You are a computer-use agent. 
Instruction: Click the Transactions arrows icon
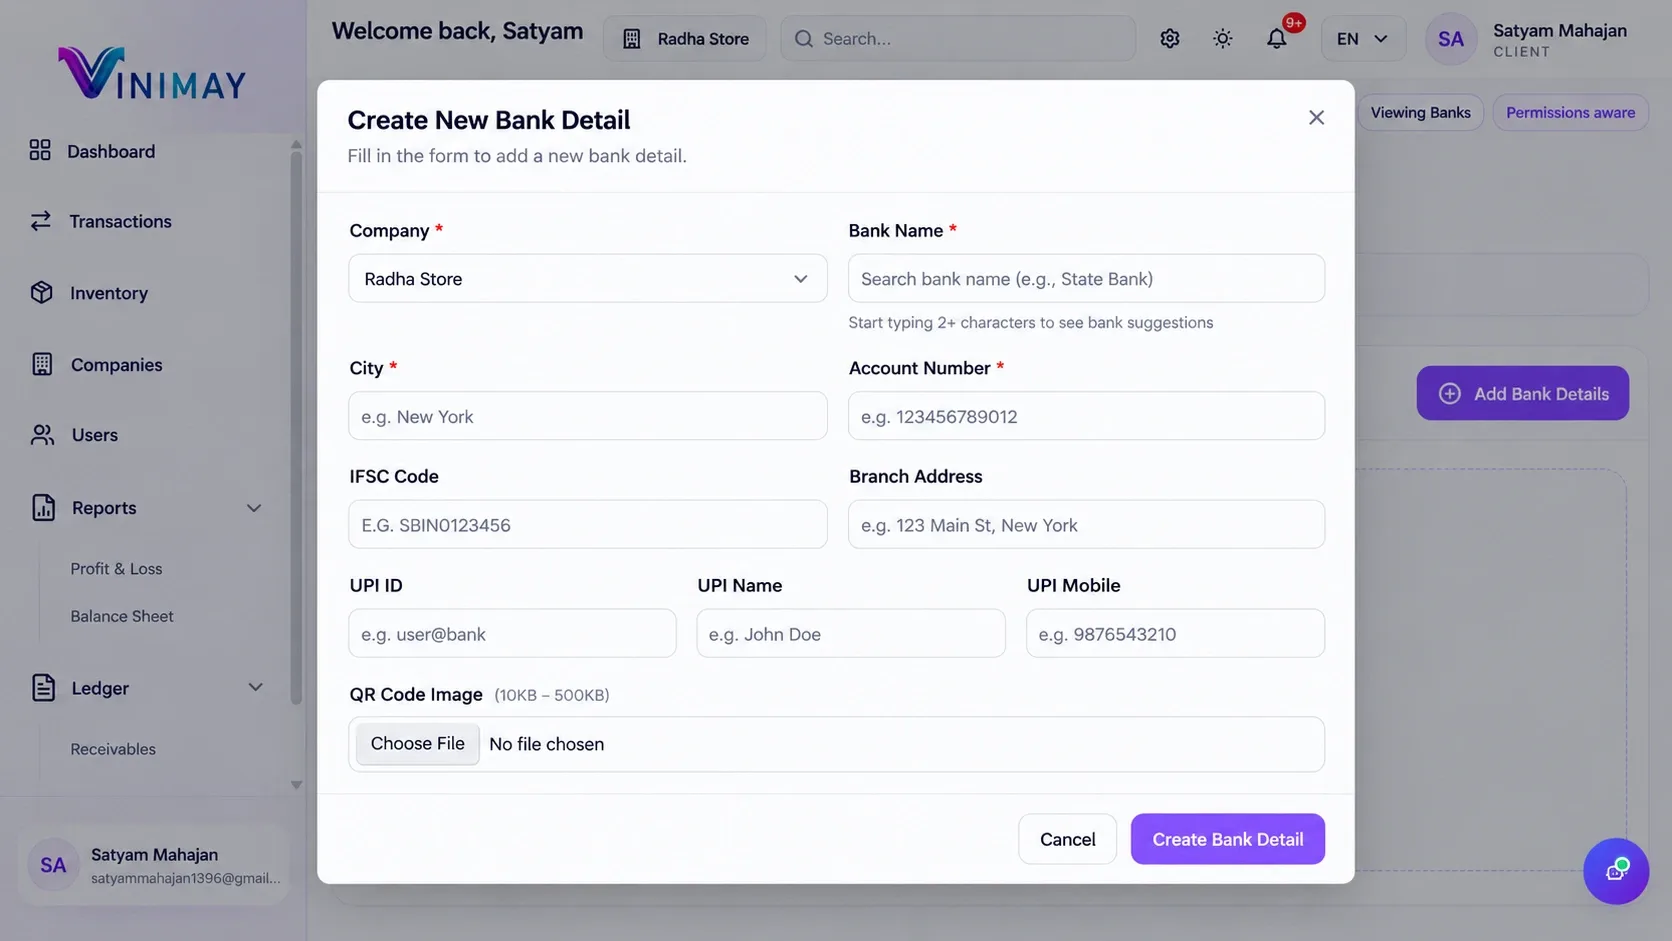pos(40,221)
